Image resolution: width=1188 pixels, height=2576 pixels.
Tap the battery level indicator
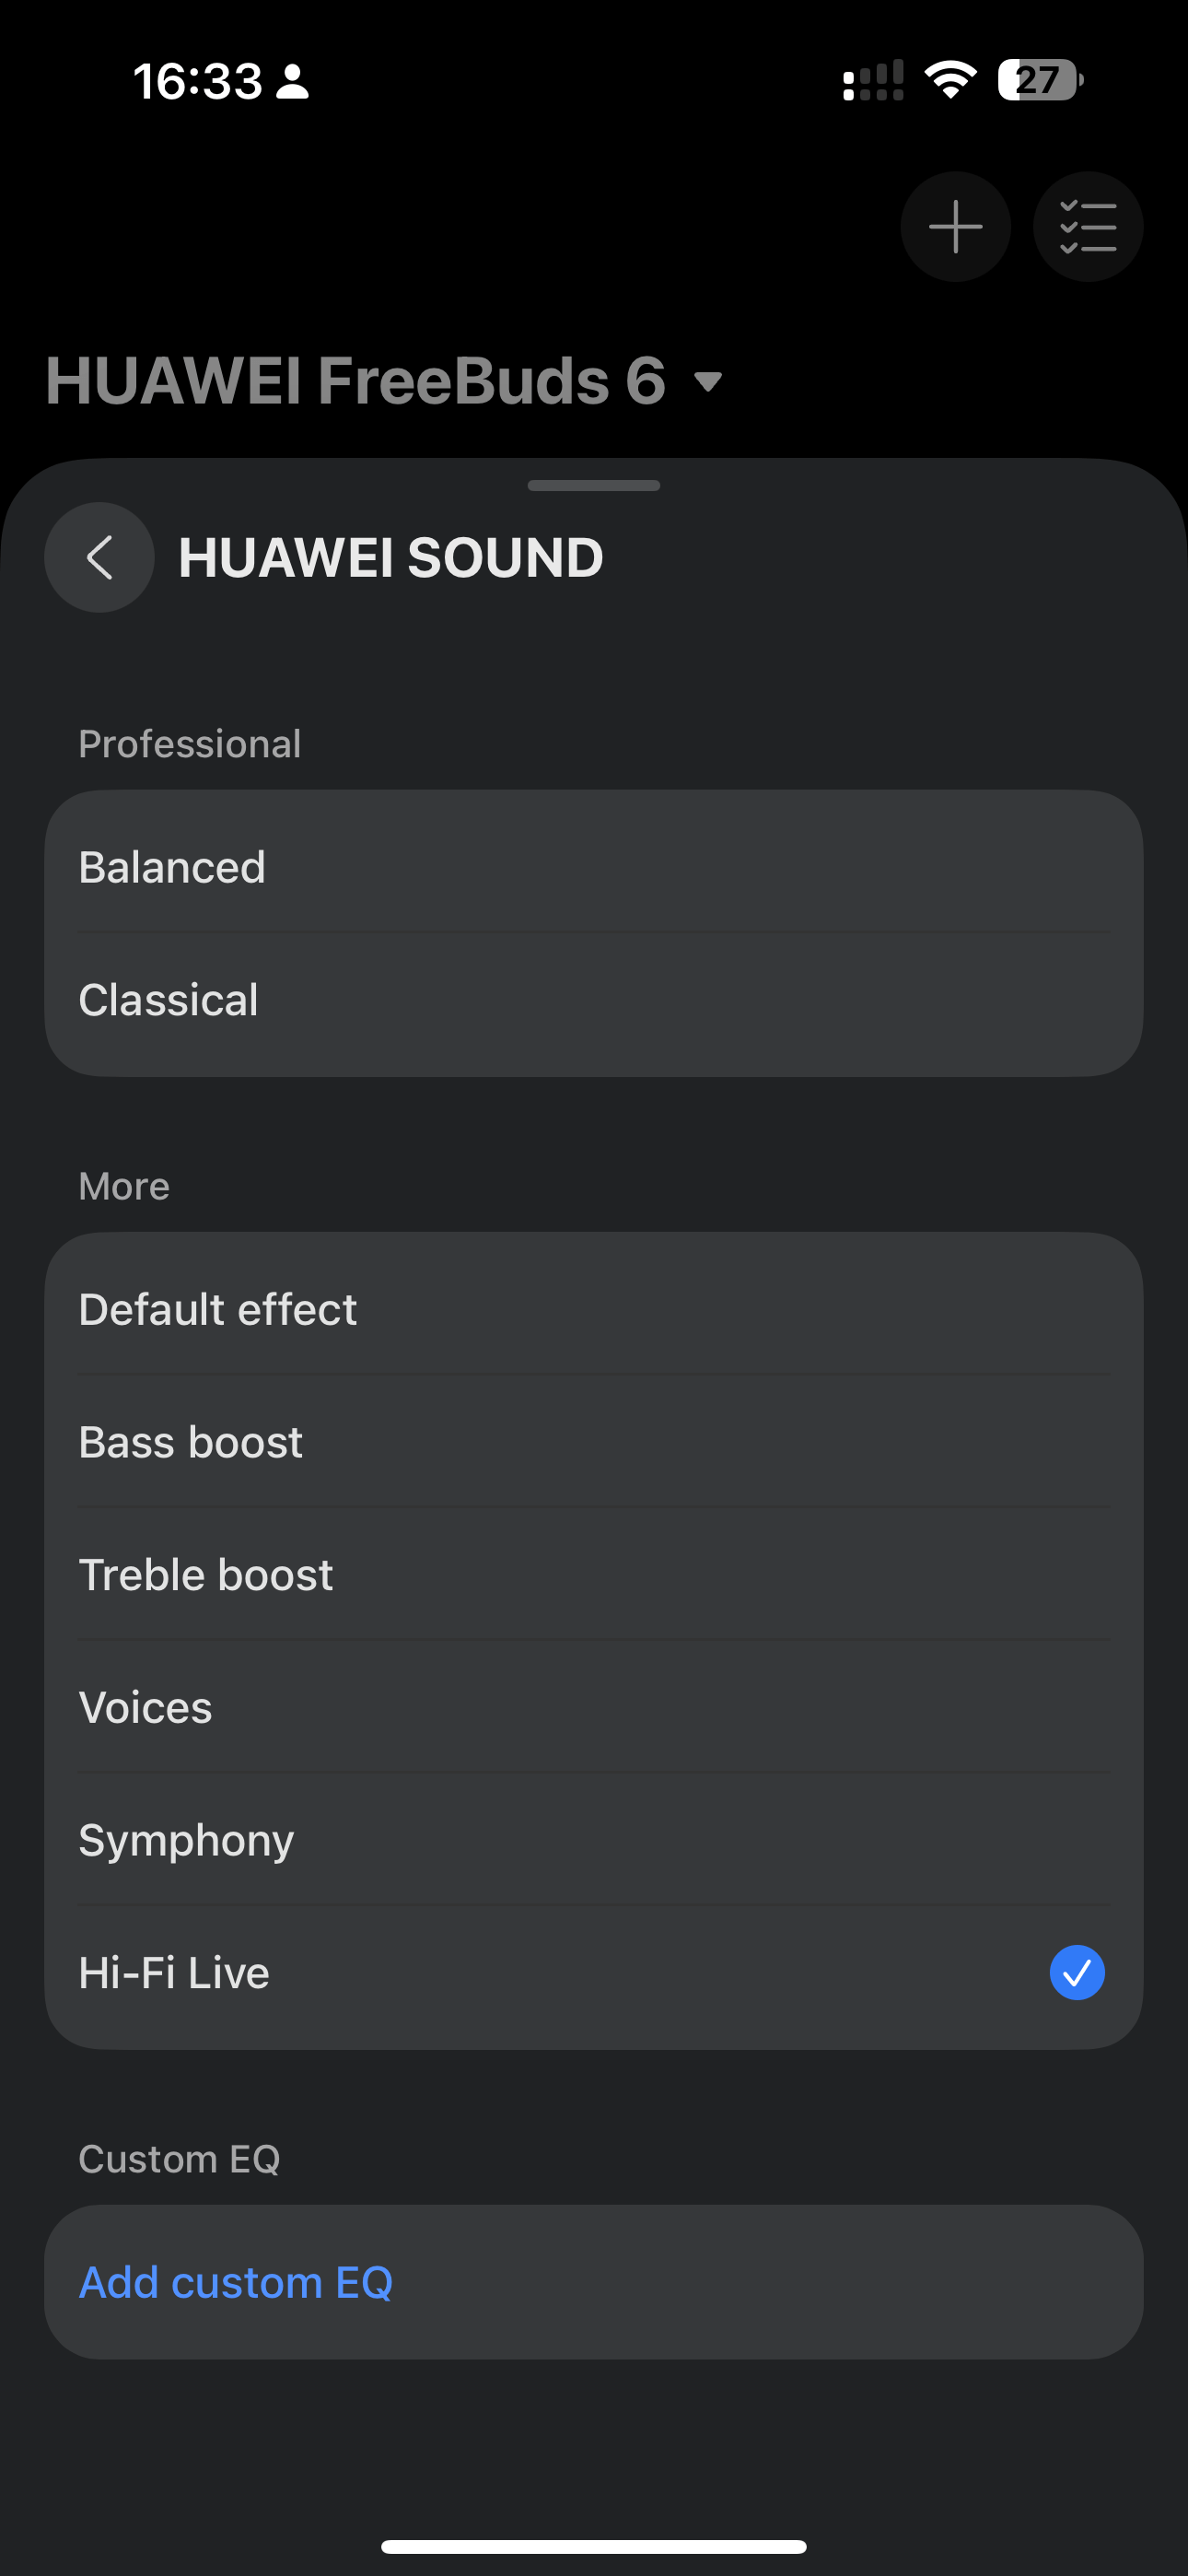coord(1040,80)
